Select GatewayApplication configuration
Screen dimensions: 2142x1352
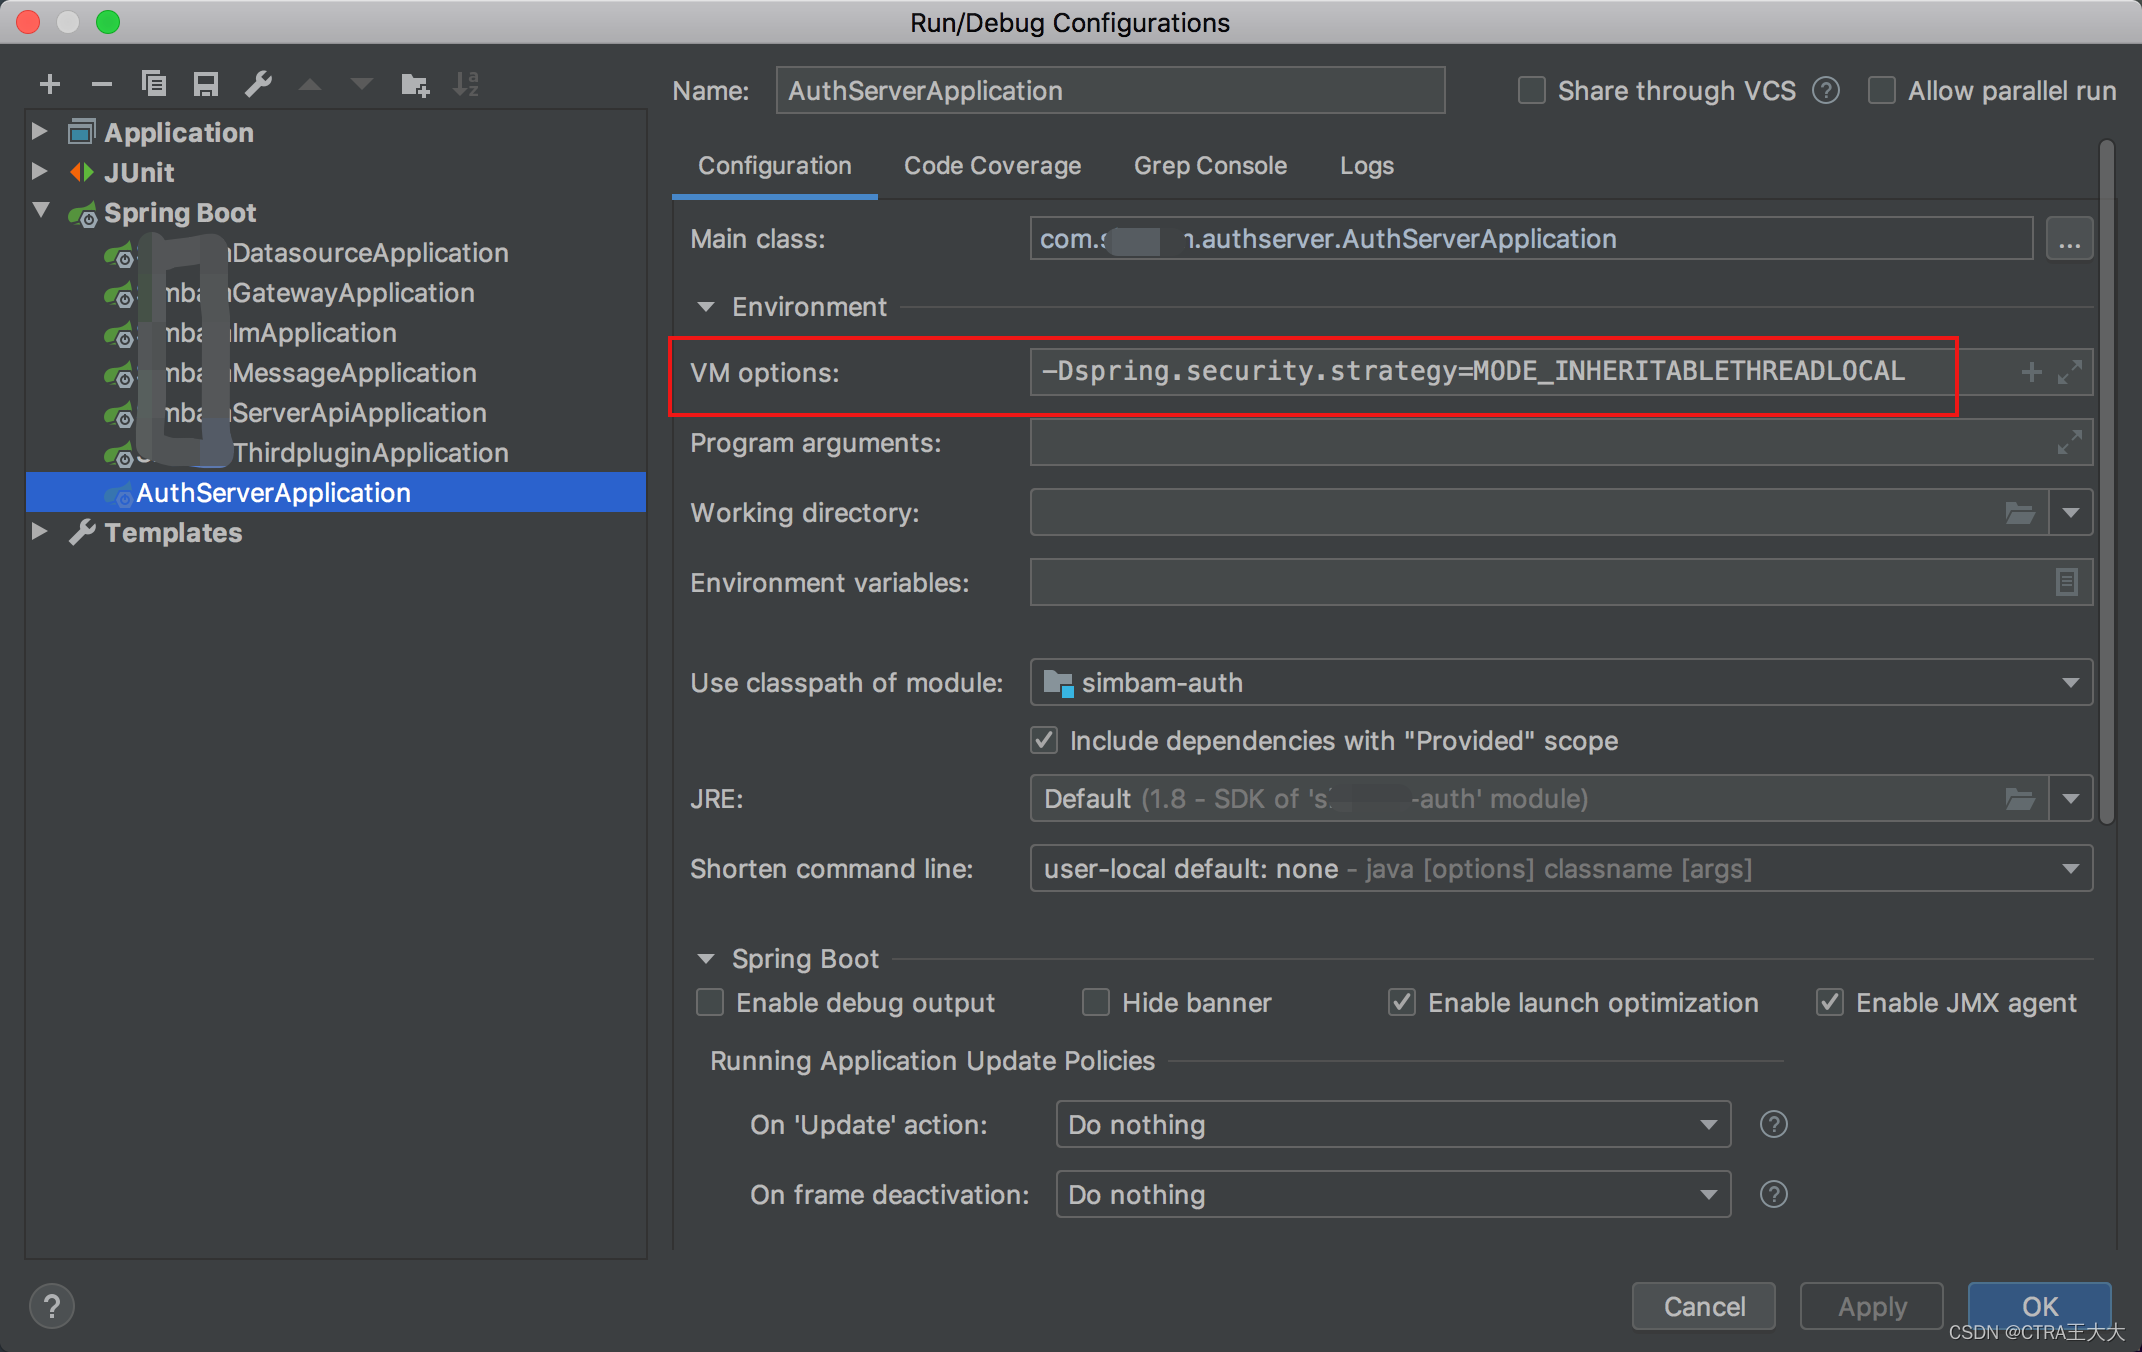tap(336, 292)
